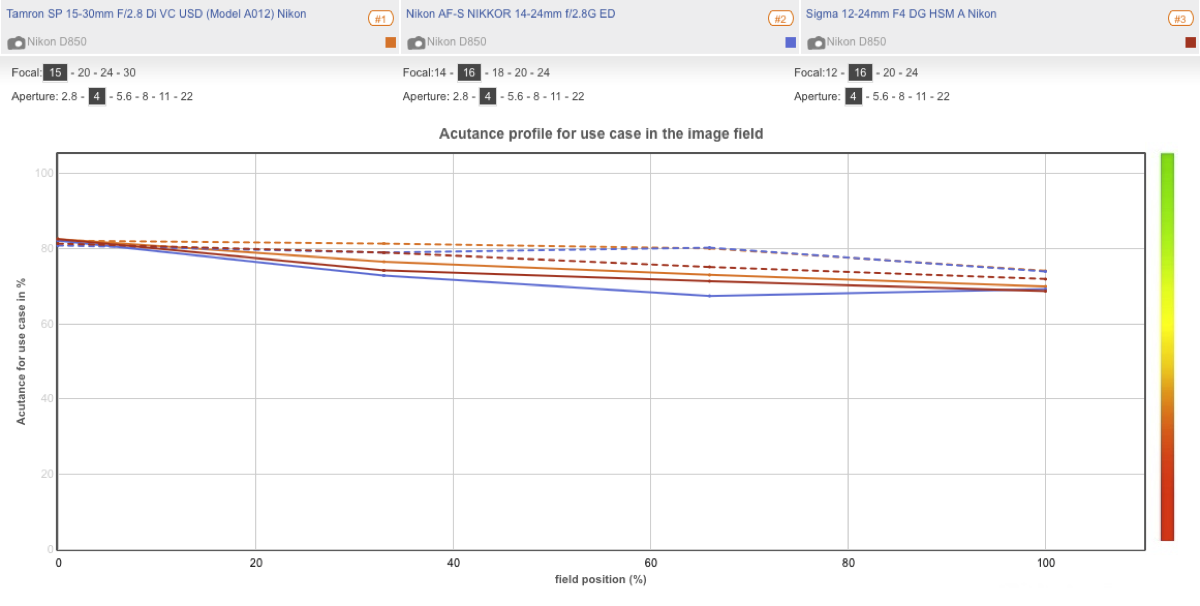Click the dark red color square for the Sigma lens
Image resolution: width=1200 pixels, height=606 pixels.
point(1190,42)
